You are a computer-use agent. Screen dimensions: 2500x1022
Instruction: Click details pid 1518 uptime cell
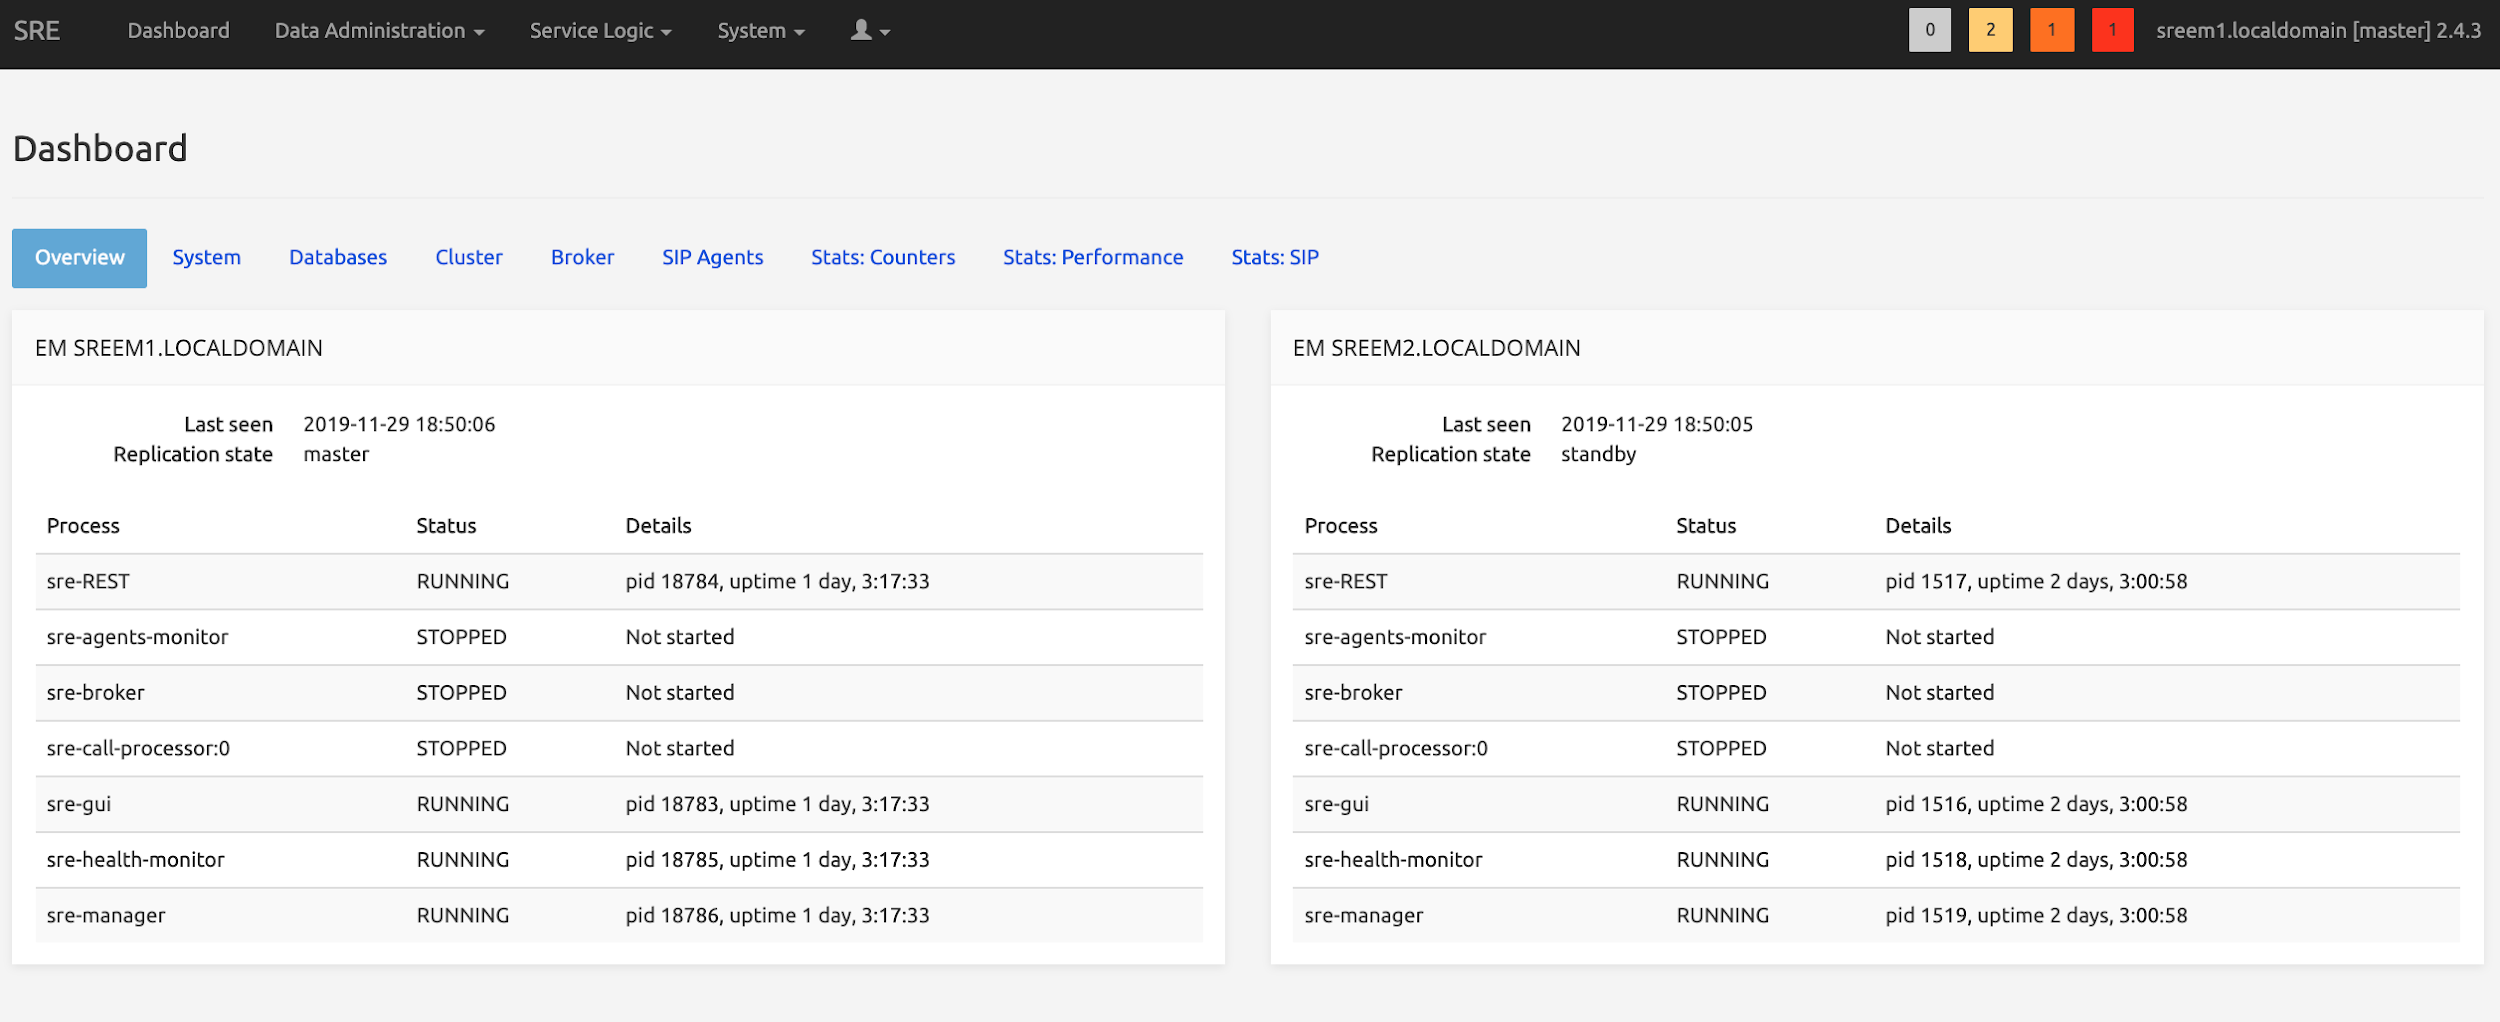click(2036, 860)
